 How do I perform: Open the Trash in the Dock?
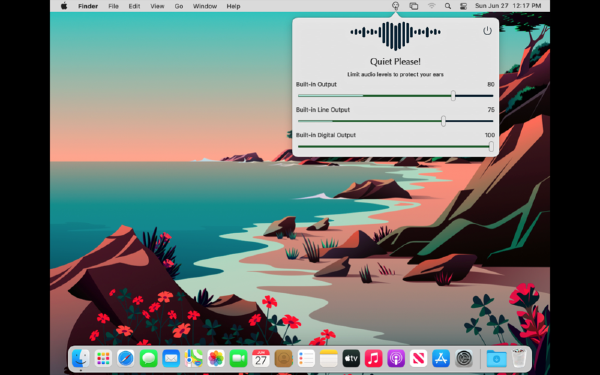click(519, 359)
